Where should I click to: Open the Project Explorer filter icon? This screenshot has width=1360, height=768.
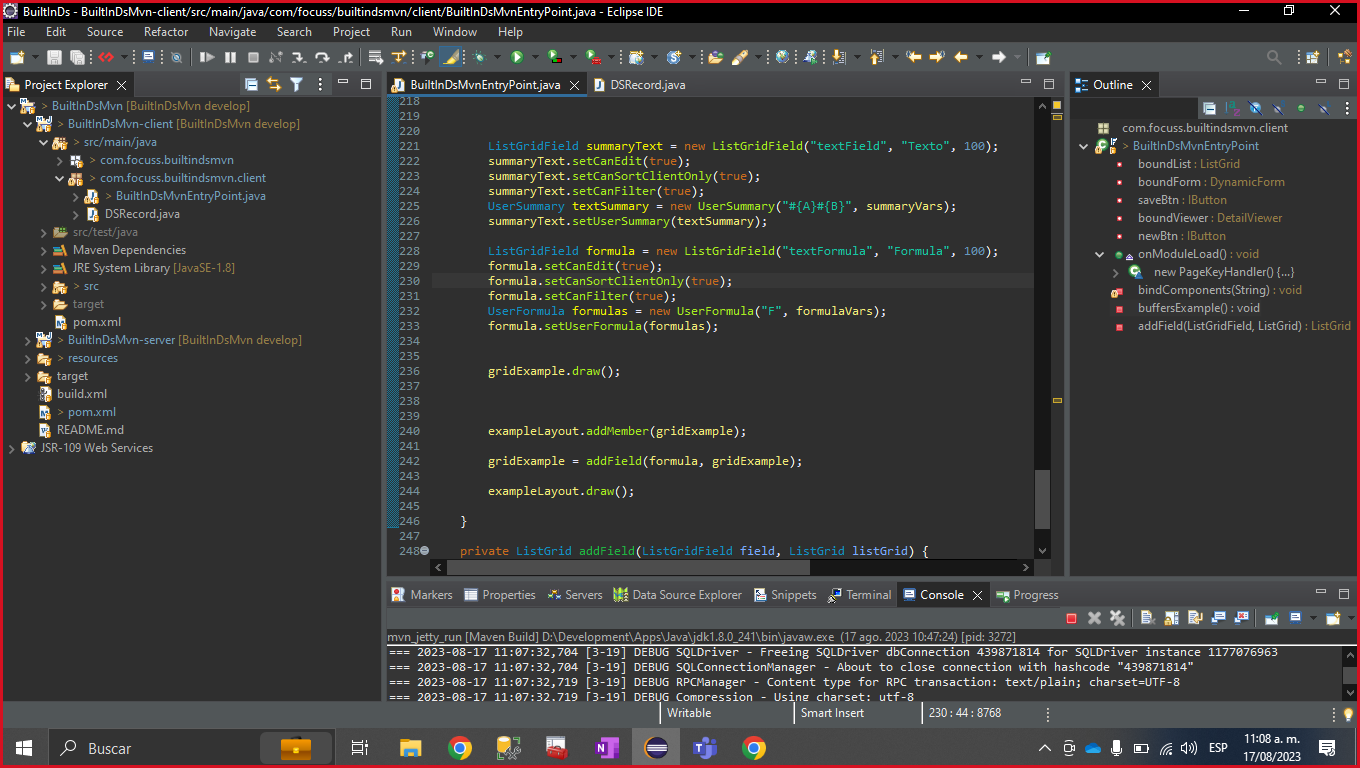[x=296, y=85]
